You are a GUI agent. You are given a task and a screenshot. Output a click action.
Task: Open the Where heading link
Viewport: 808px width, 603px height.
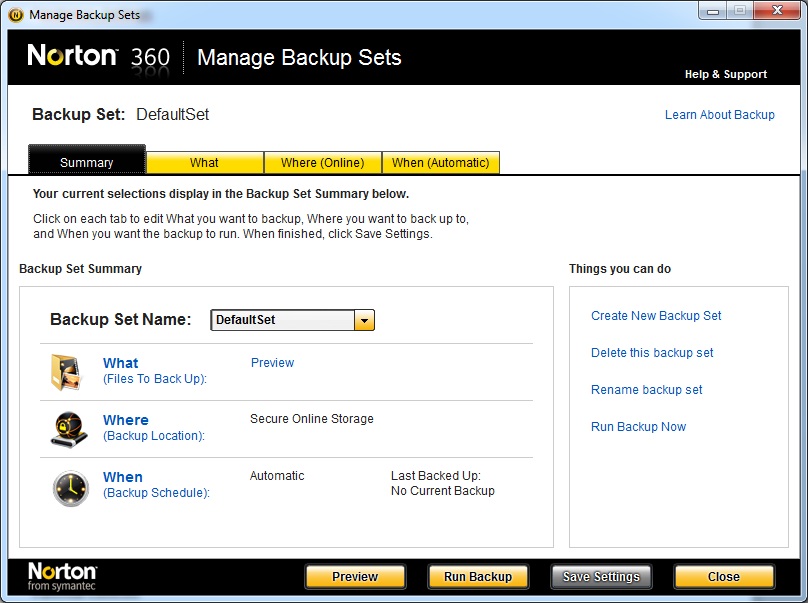[x=126, y=420]
